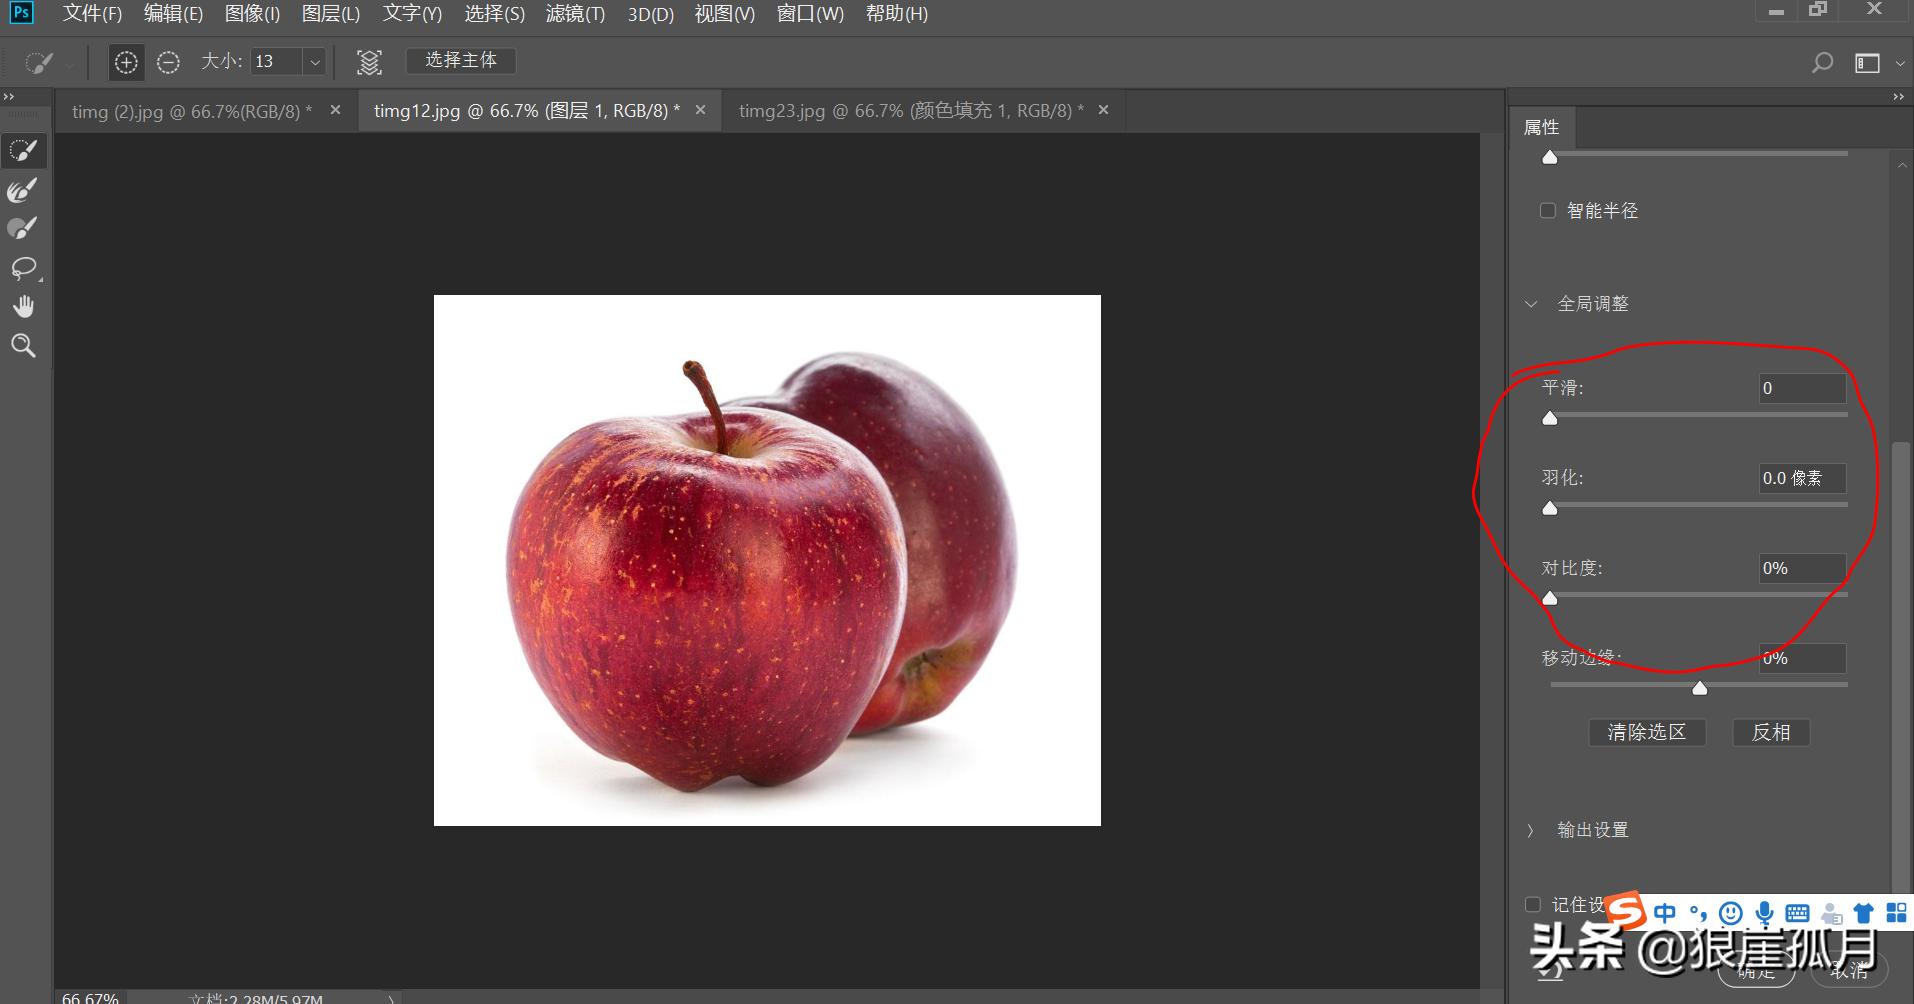Click the 选择主体 button
This screenshot has width=1914, height=1004.
[x=460, y=60]
